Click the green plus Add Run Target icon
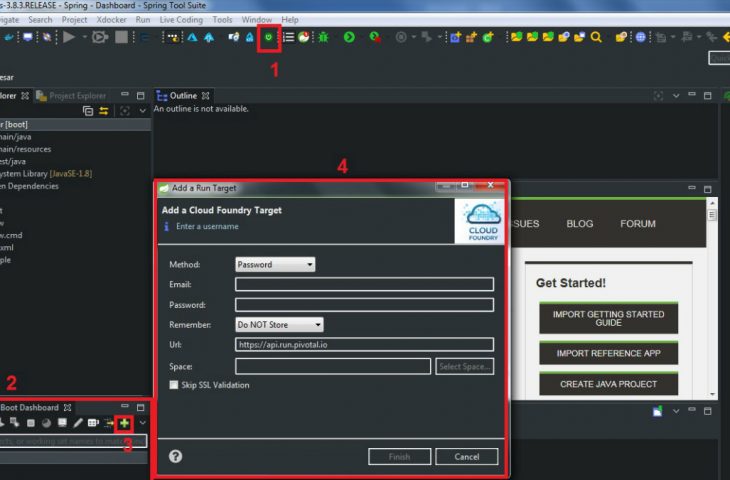730x480 pixels. coord(124,423)
